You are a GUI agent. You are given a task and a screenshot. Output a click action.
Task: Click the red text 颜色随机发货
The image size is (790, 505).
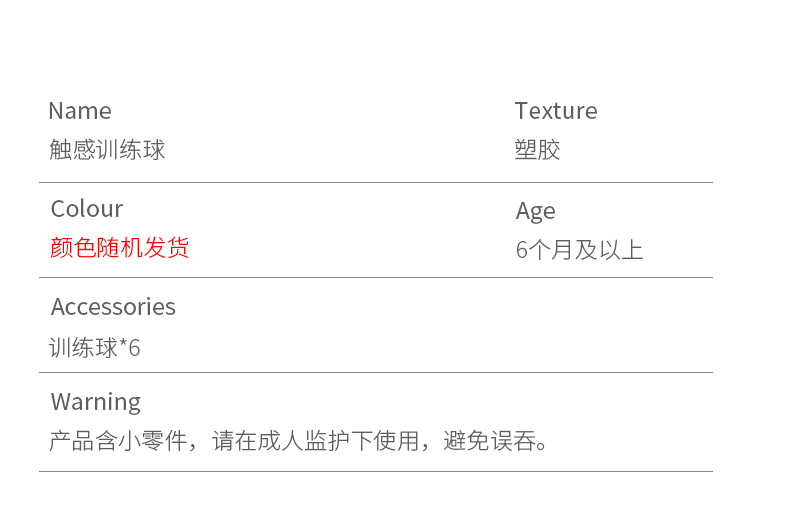coord(119,247)
